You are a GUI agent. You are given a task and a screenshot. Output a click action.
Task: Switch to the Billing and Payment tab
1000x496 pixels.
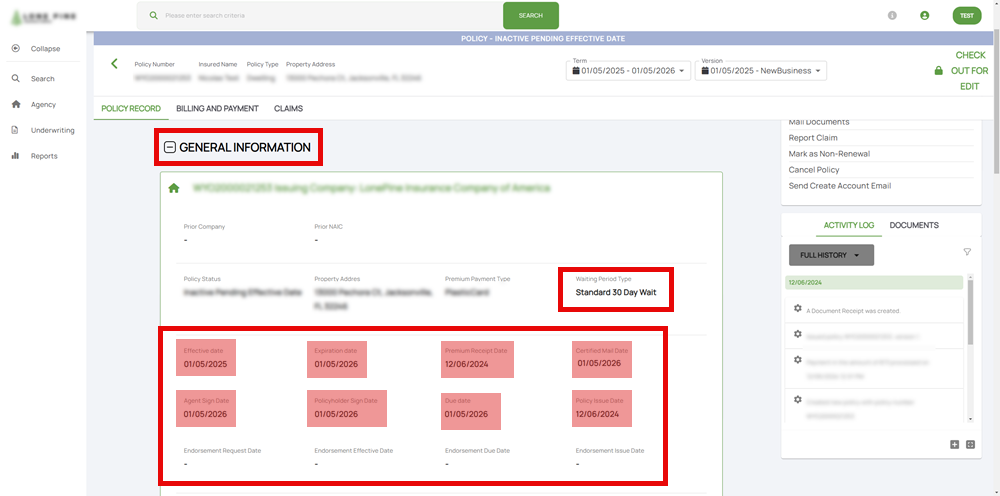pyautogui.click(x=217, y=108)
